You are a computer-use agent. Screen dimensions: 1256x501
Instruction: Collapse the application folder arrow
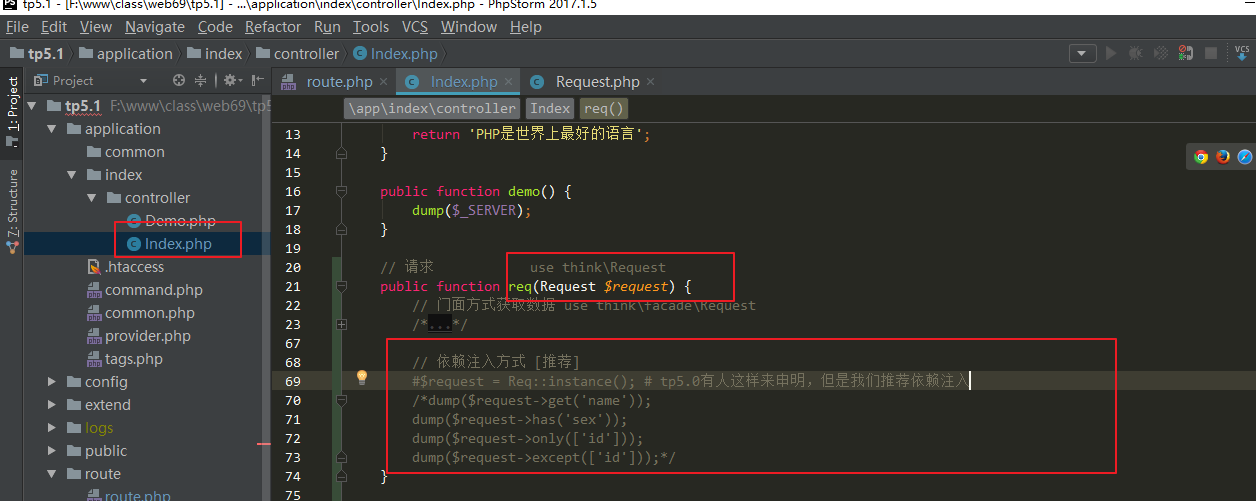tap(52, 129)
